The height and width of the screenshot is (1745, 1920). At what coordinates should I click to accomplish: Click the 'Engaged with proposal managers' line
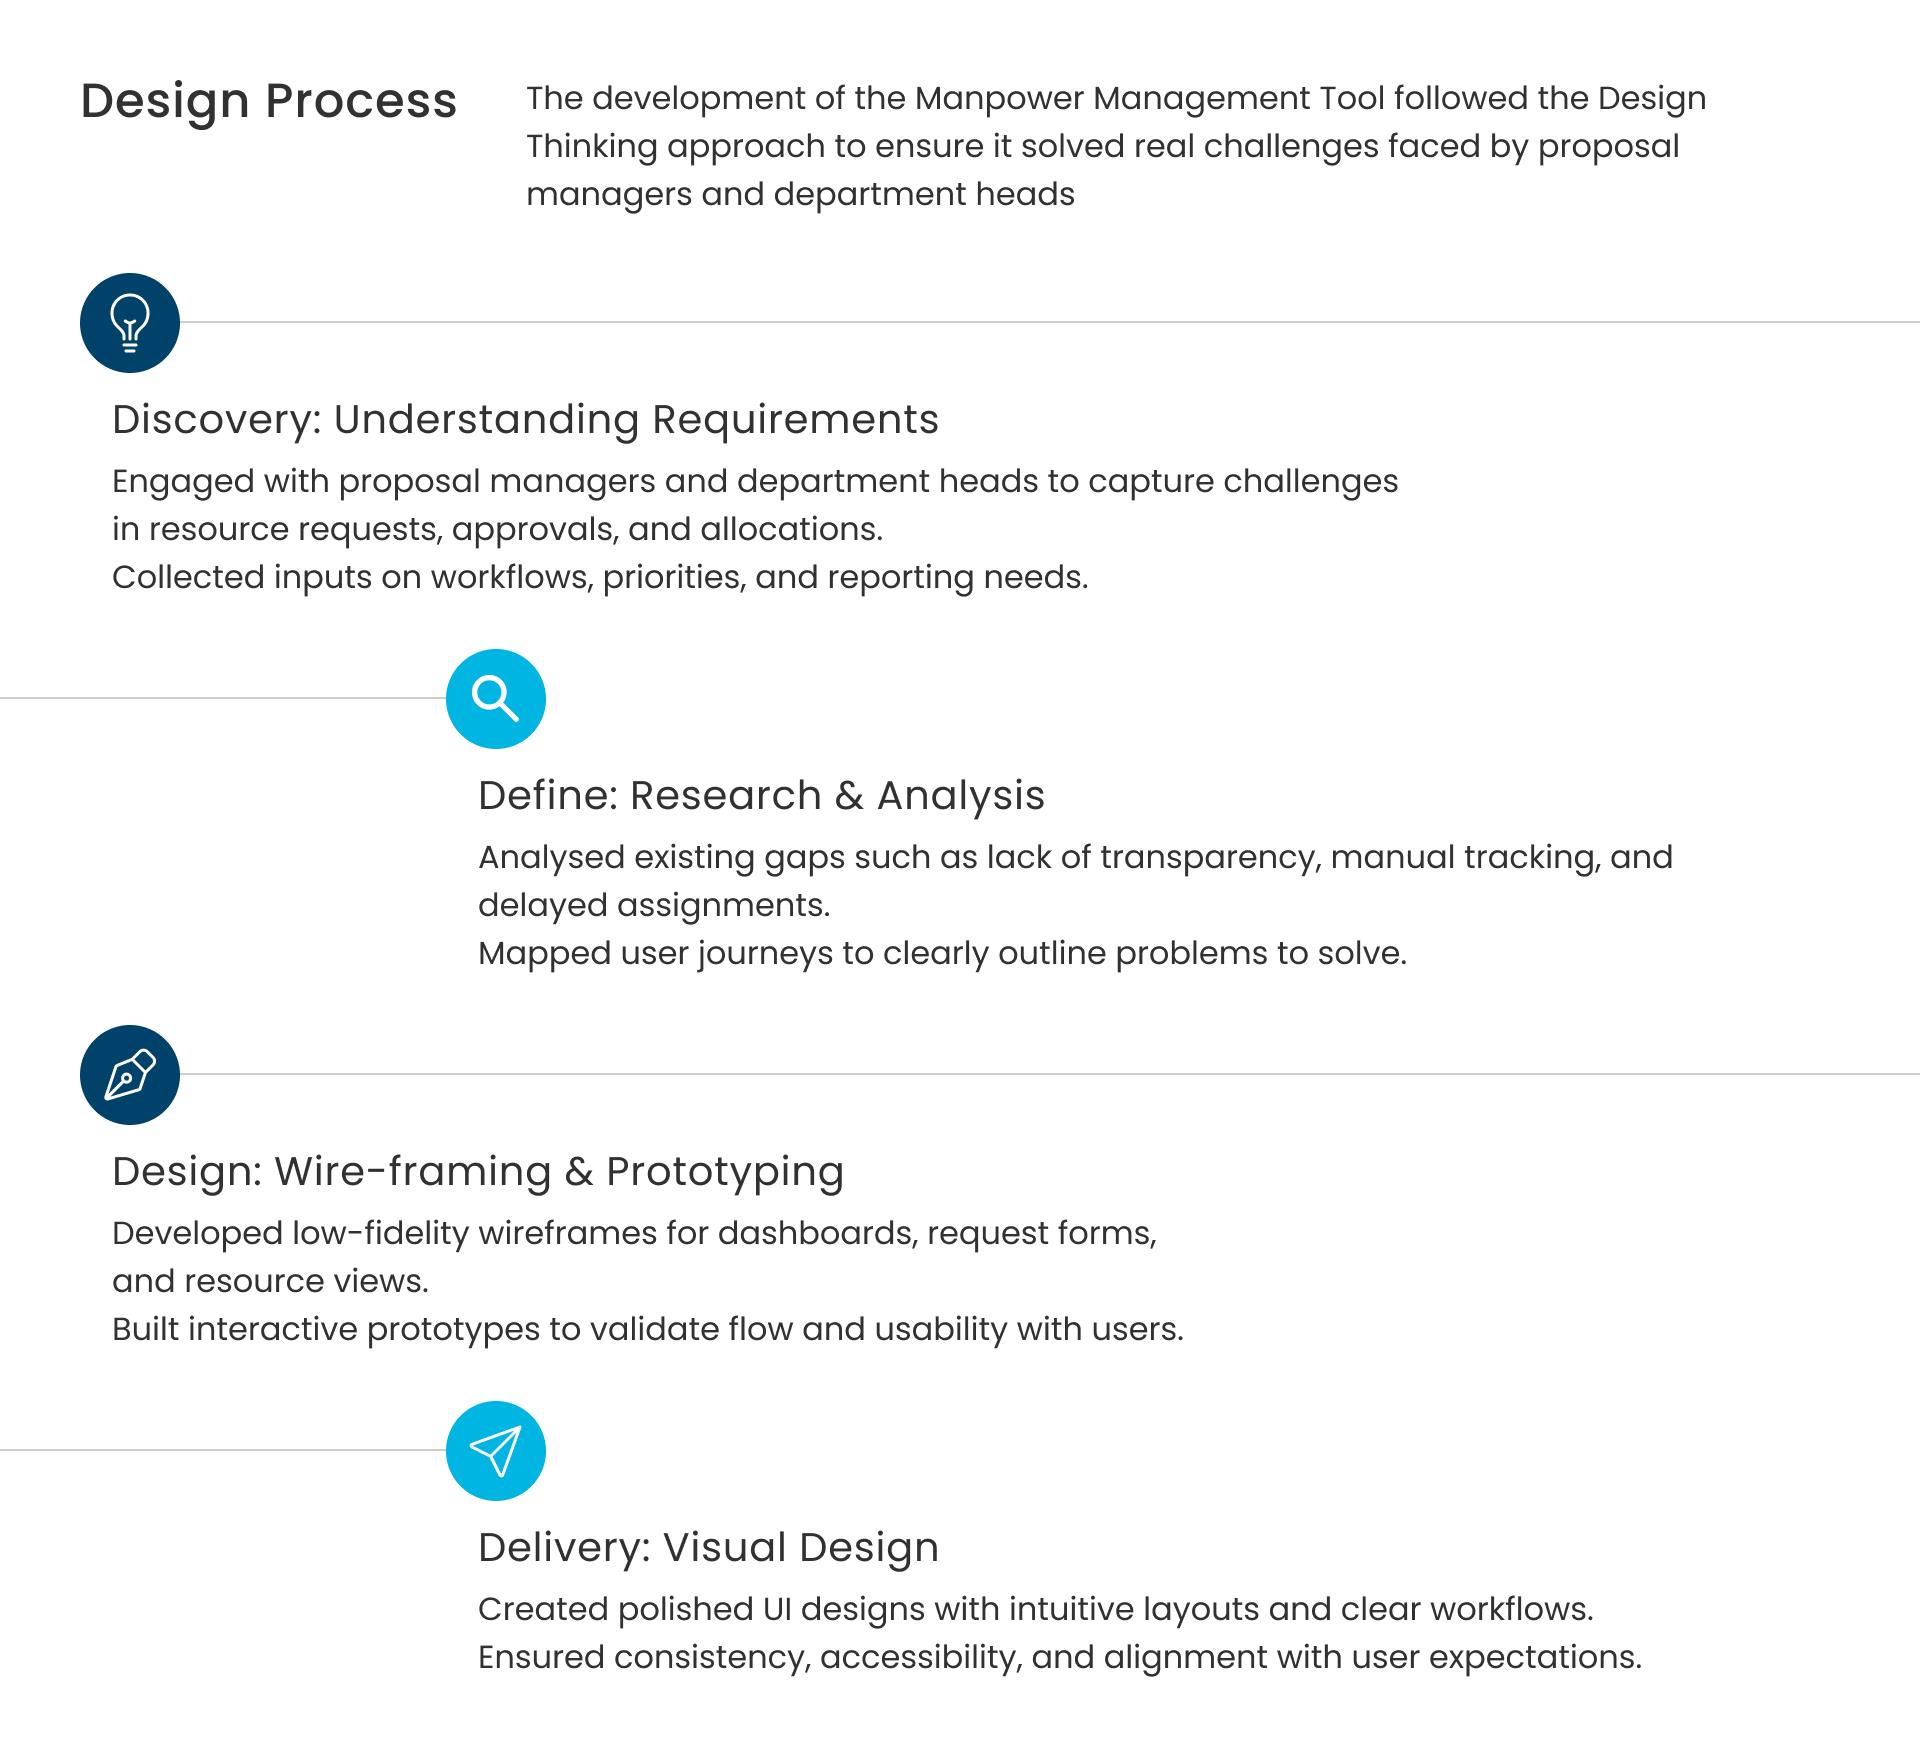click(x=755, y=481)
